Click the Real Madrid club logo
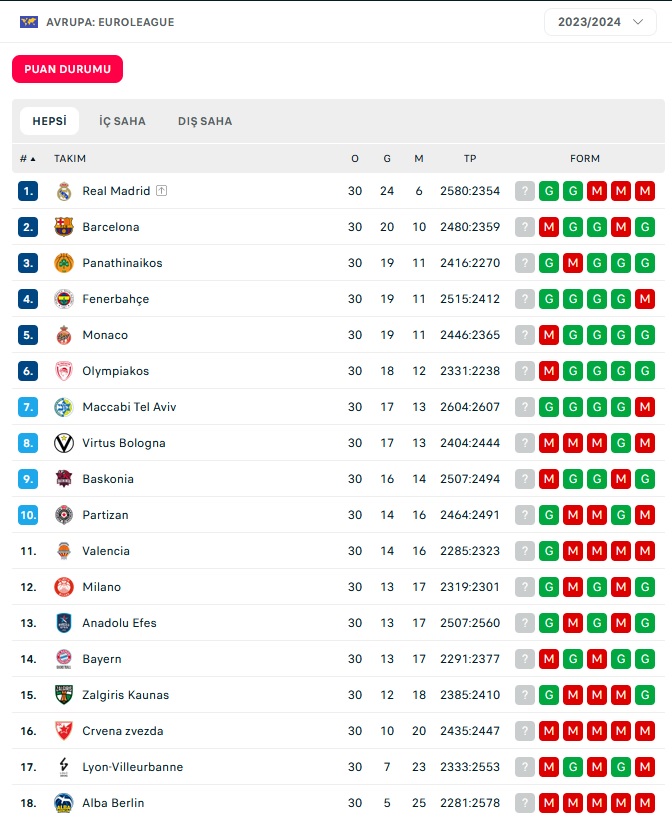 (64, 191)
